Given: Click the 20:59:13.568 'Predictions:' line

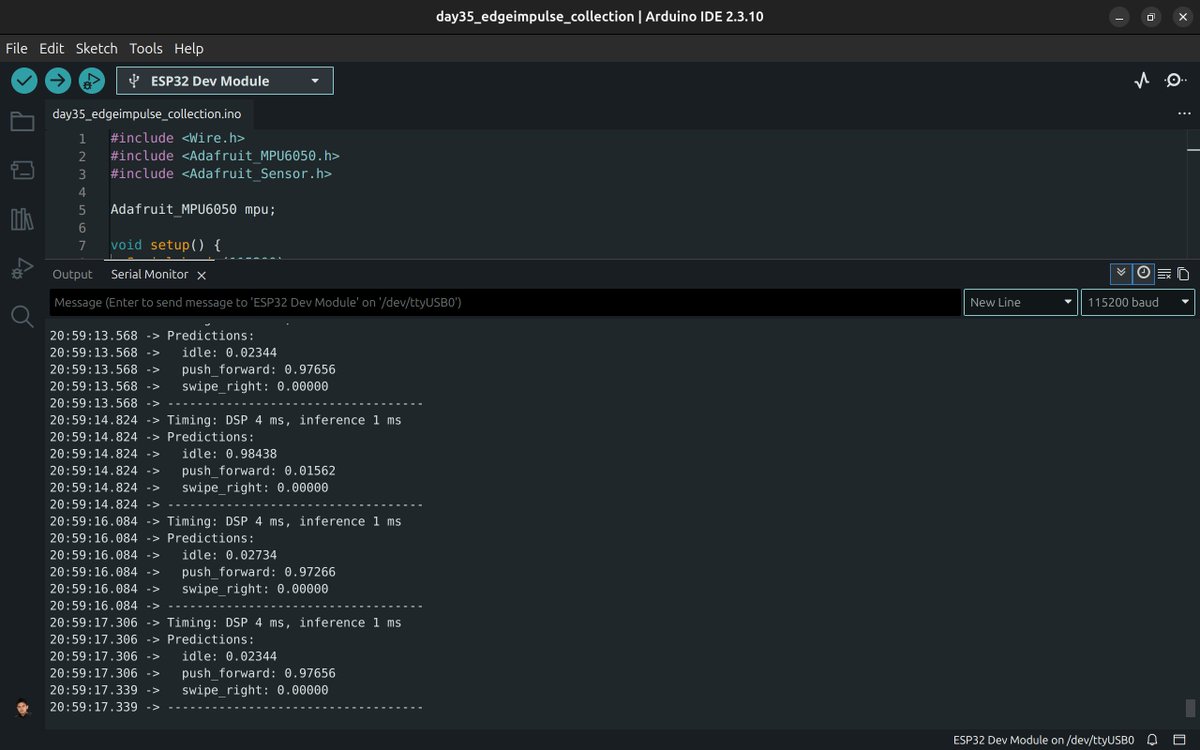Looking at the screenshot, I should point(152,336).
